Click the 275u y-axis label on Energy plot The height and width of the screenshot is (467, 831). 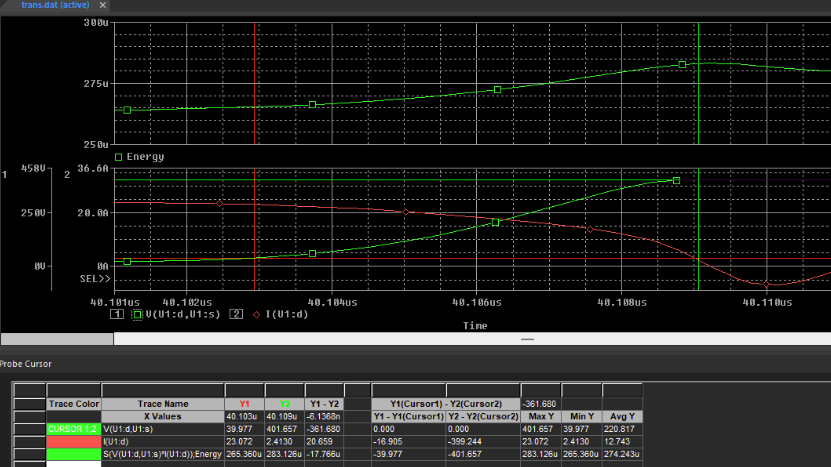[x=96, y=84]
